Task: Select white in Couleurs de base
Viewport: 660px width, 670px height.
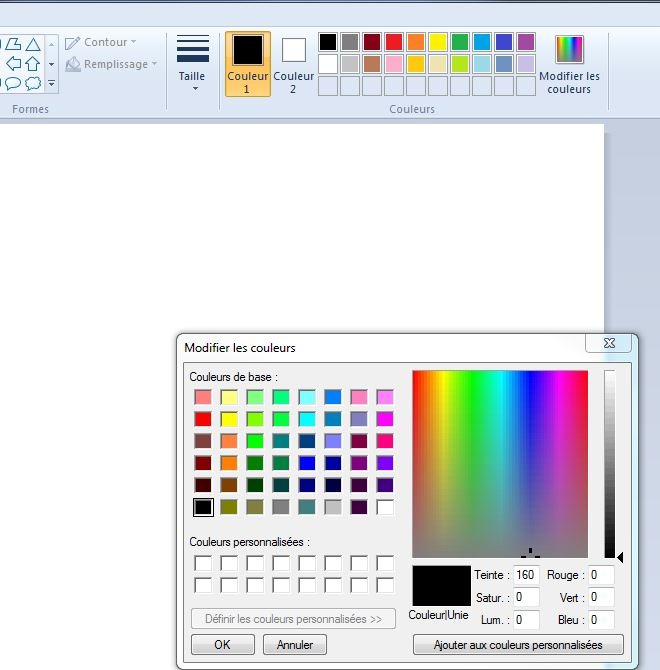Action: click(x=385, y=507)
